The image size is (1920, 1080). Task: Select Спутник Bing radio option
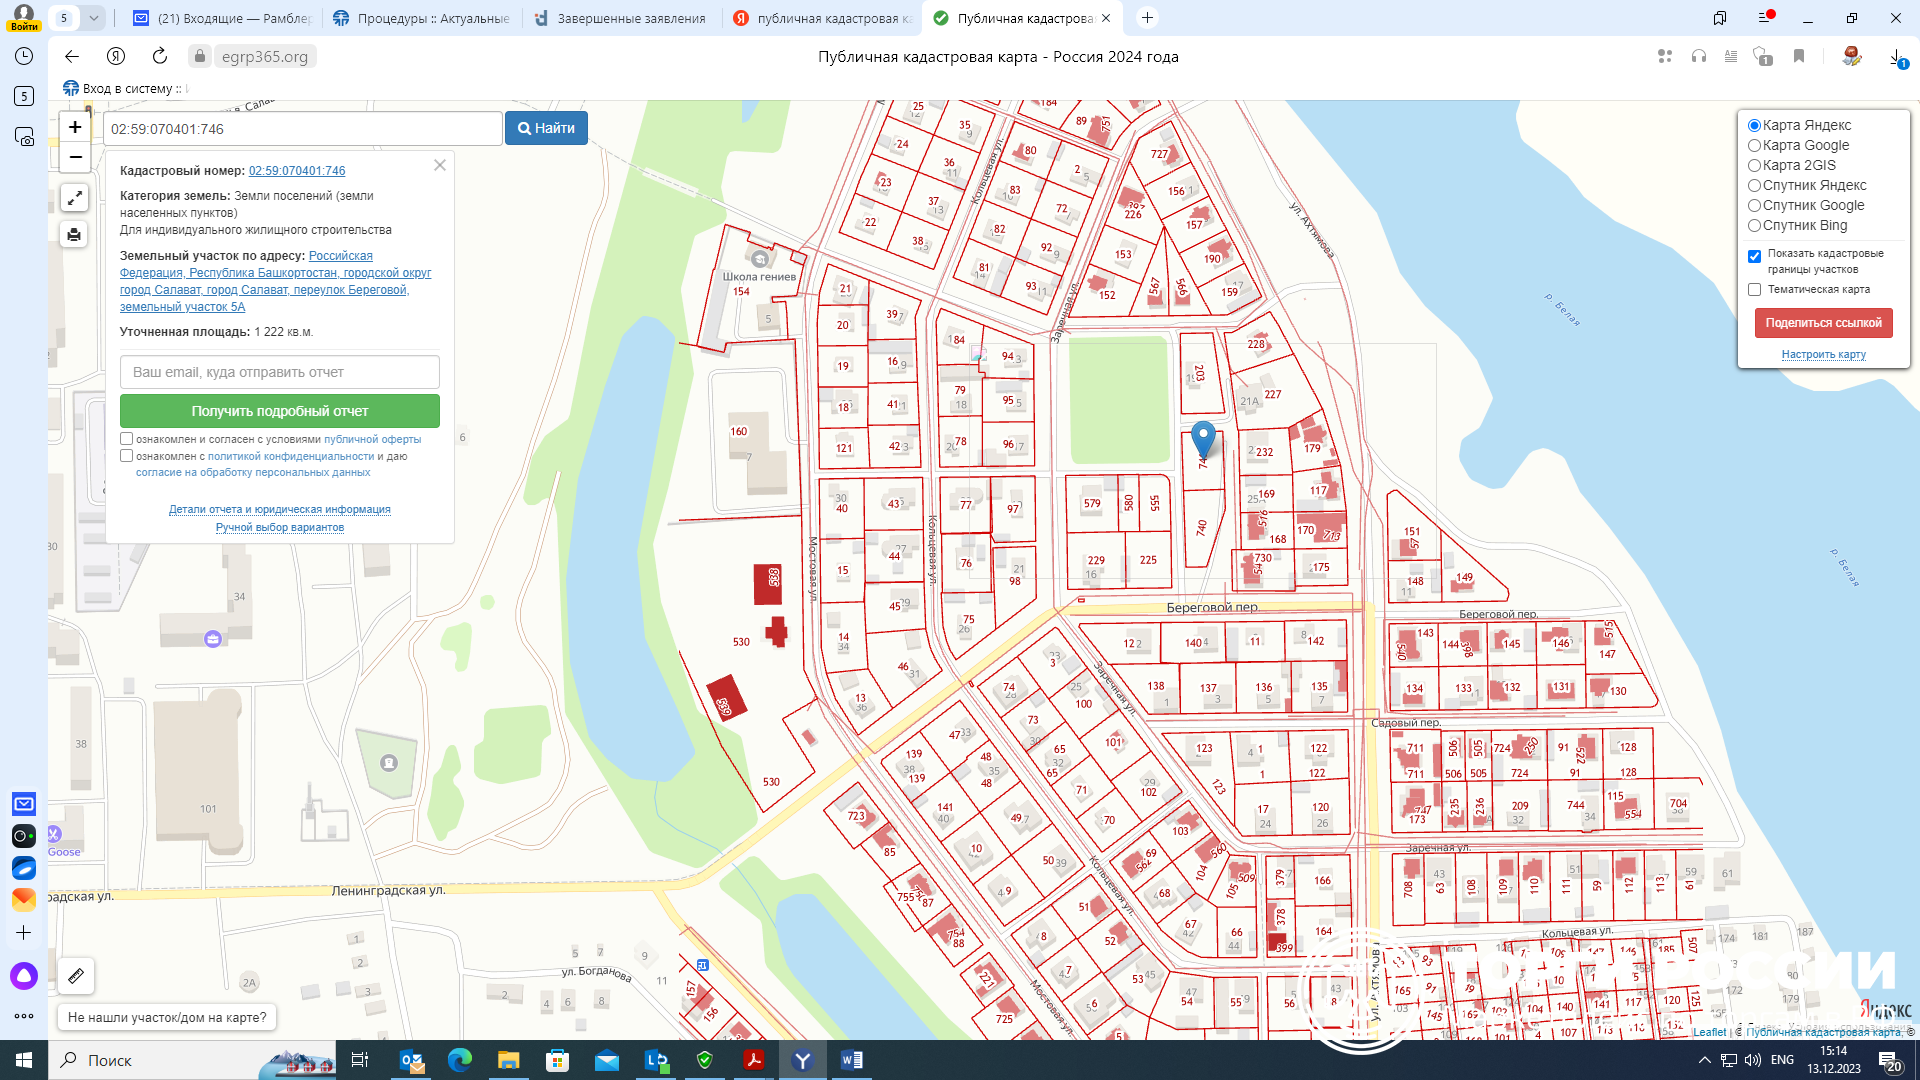1754,226
